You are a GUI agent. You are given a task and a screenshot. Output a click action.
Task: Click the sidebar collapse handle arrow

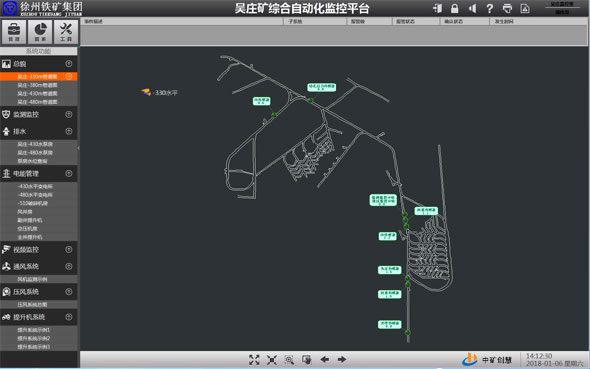pos(79,148)
